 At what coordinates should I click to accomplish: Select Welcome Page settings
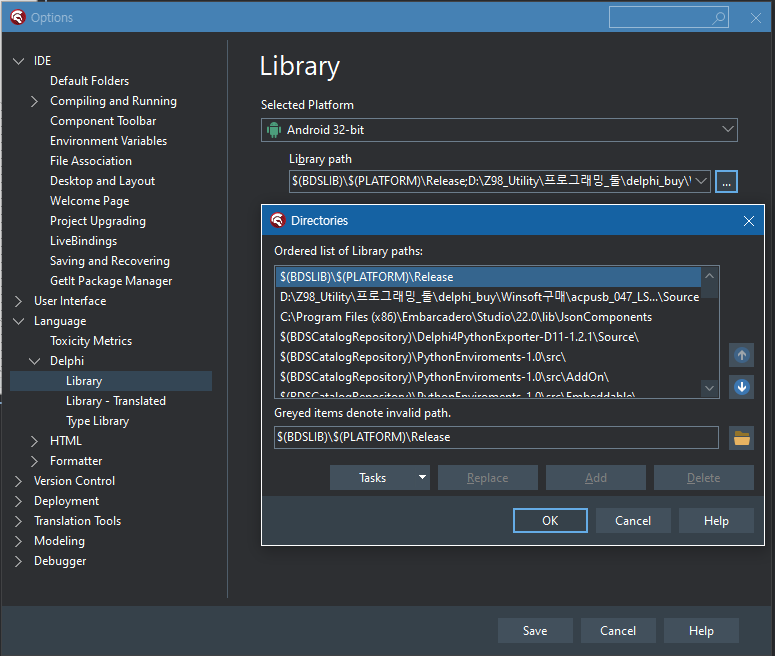coord(89,201)
